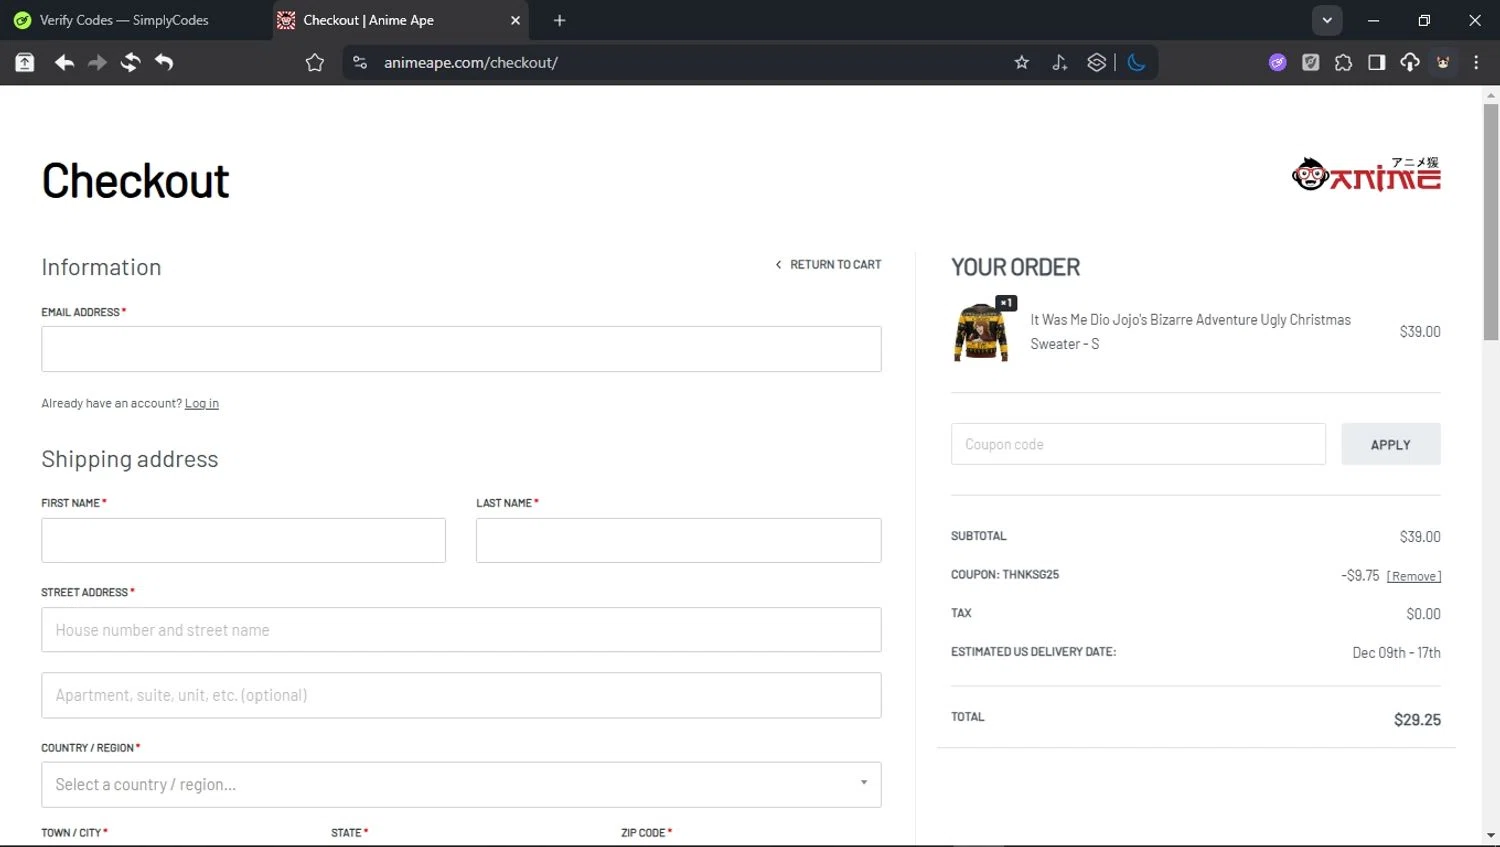This screenshot has width=1500, height=847.
Task: Click the browser forward arrow
Action: pyautogui.click(x=97, y=62)
